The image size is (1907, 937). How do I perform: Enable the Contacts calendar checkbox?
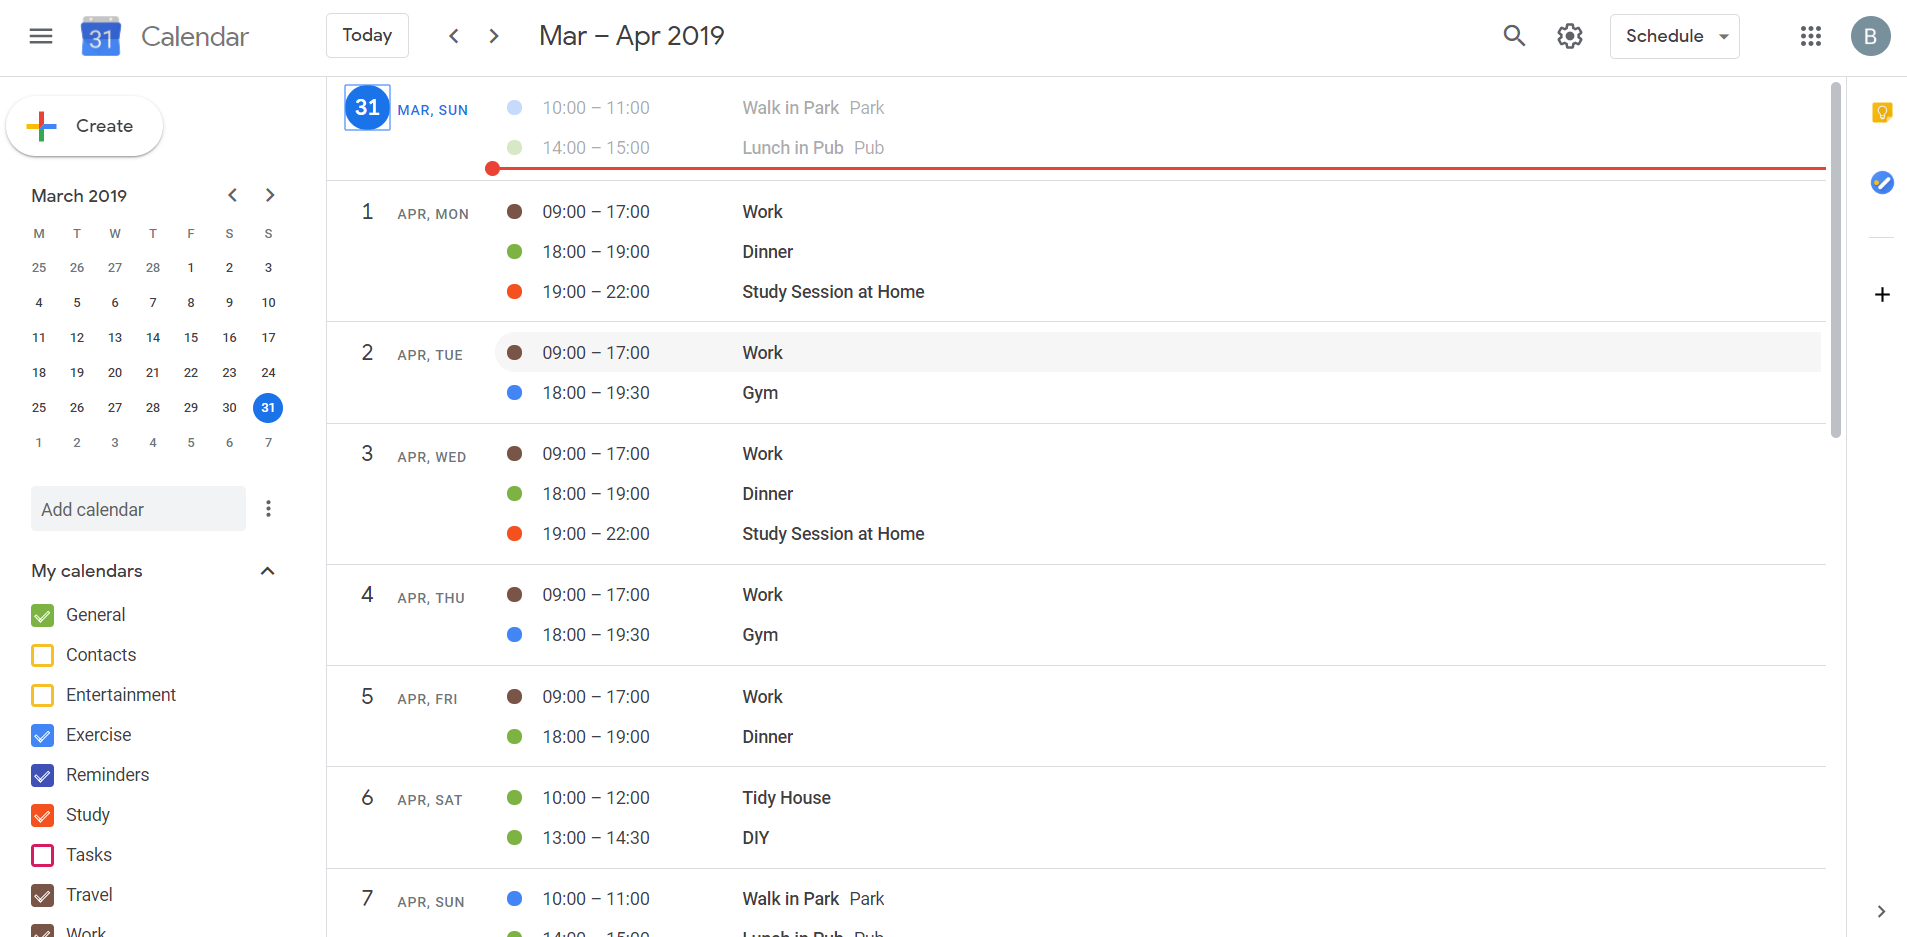[42, 655]
